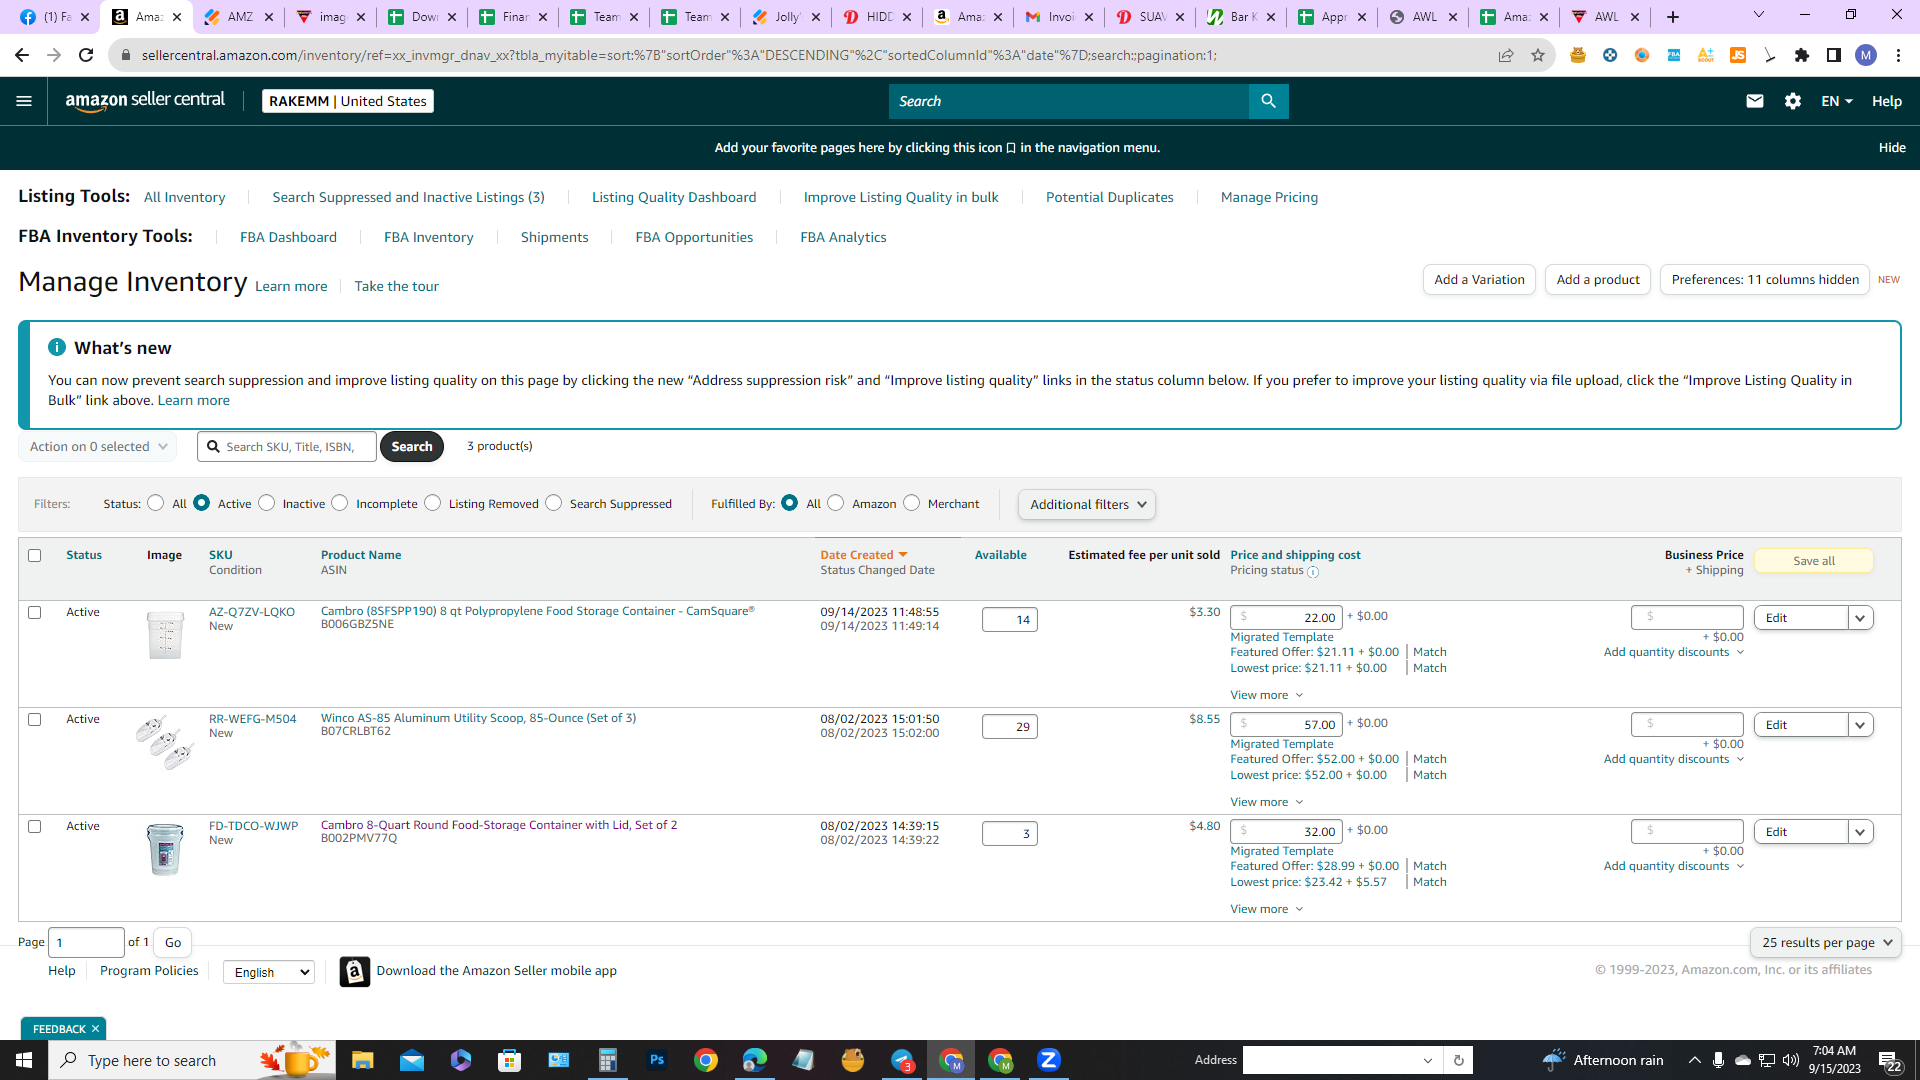Open a new browser tab
1920x1080 pixels.
click(1673, 17)
